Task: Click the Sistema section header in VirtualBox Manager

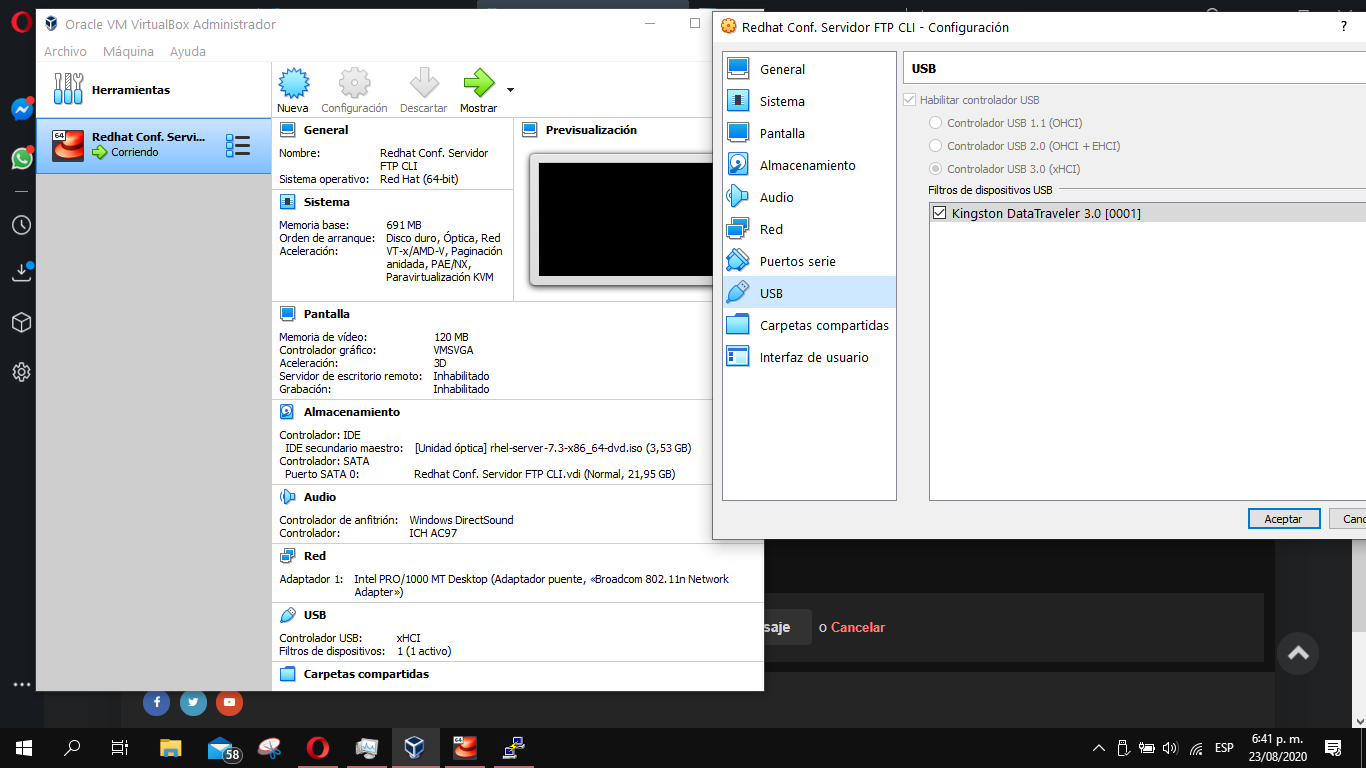Action: (x=326, y=202)
